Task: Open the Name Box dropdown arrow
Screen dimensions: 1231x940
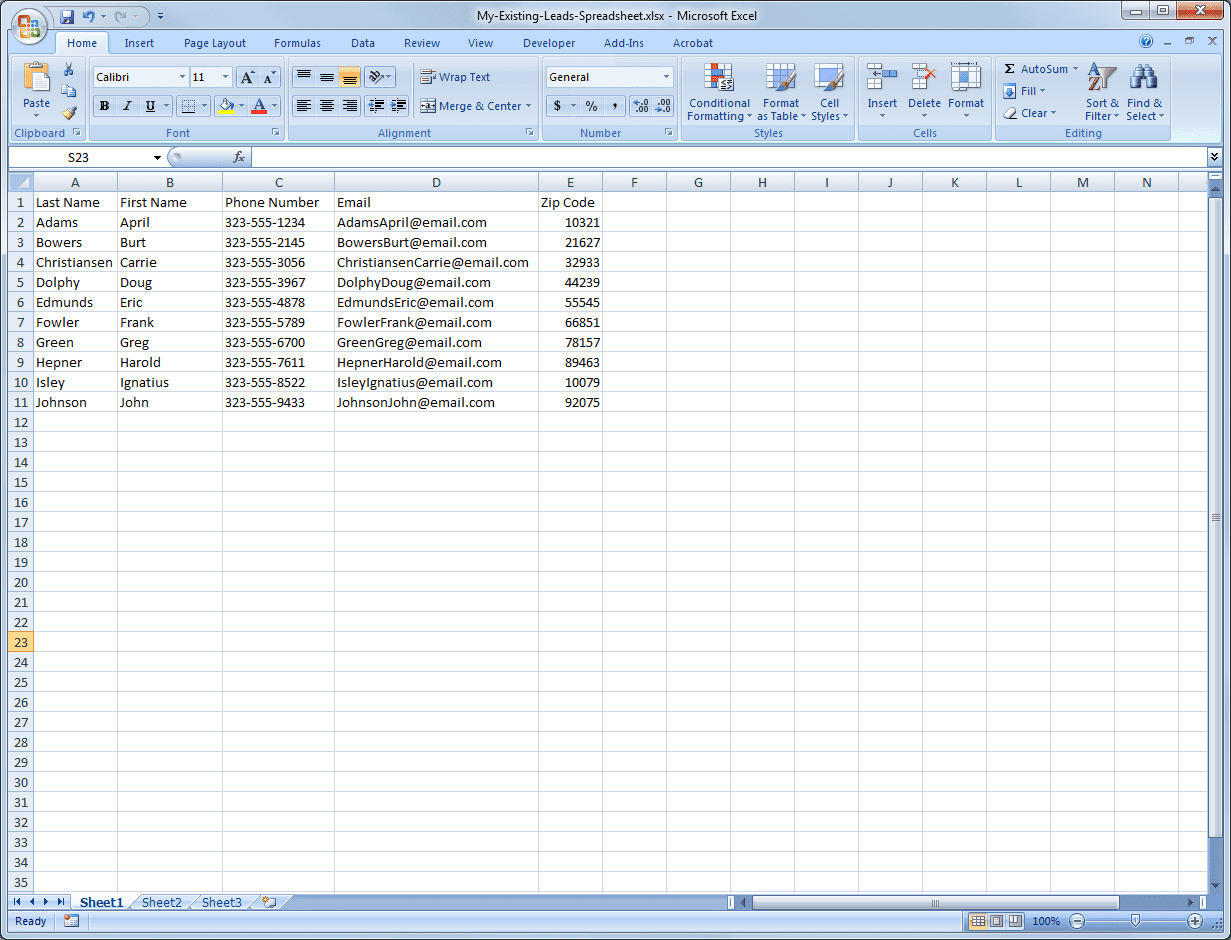Action: coord(157,158)
